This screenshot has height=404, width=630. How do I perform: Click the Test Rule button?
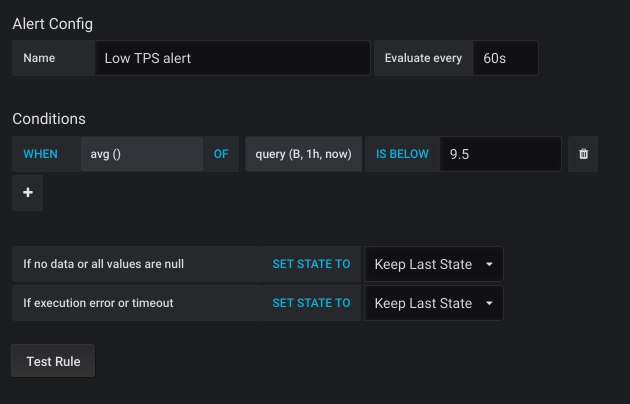[53, 361]
